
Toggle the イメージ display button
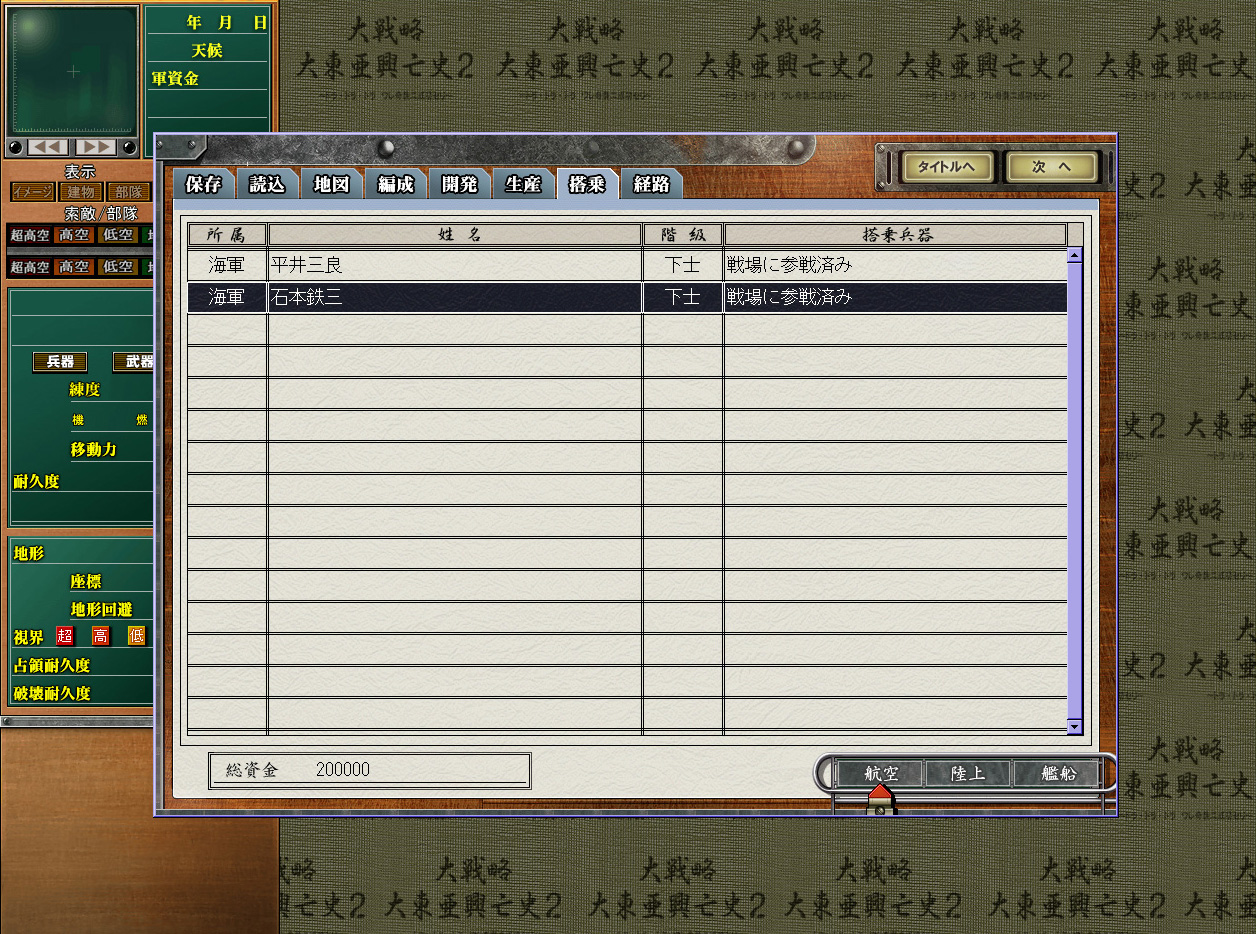[33, 192]
